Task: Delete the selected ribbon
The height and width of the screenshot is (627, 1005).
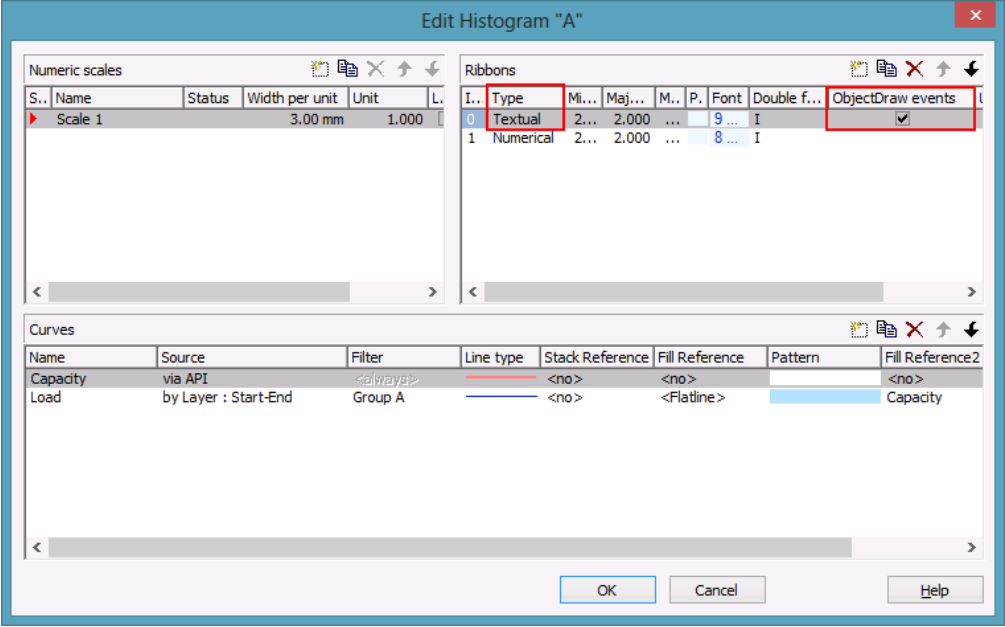Action: pyautogui.click(x=914, y=69)
